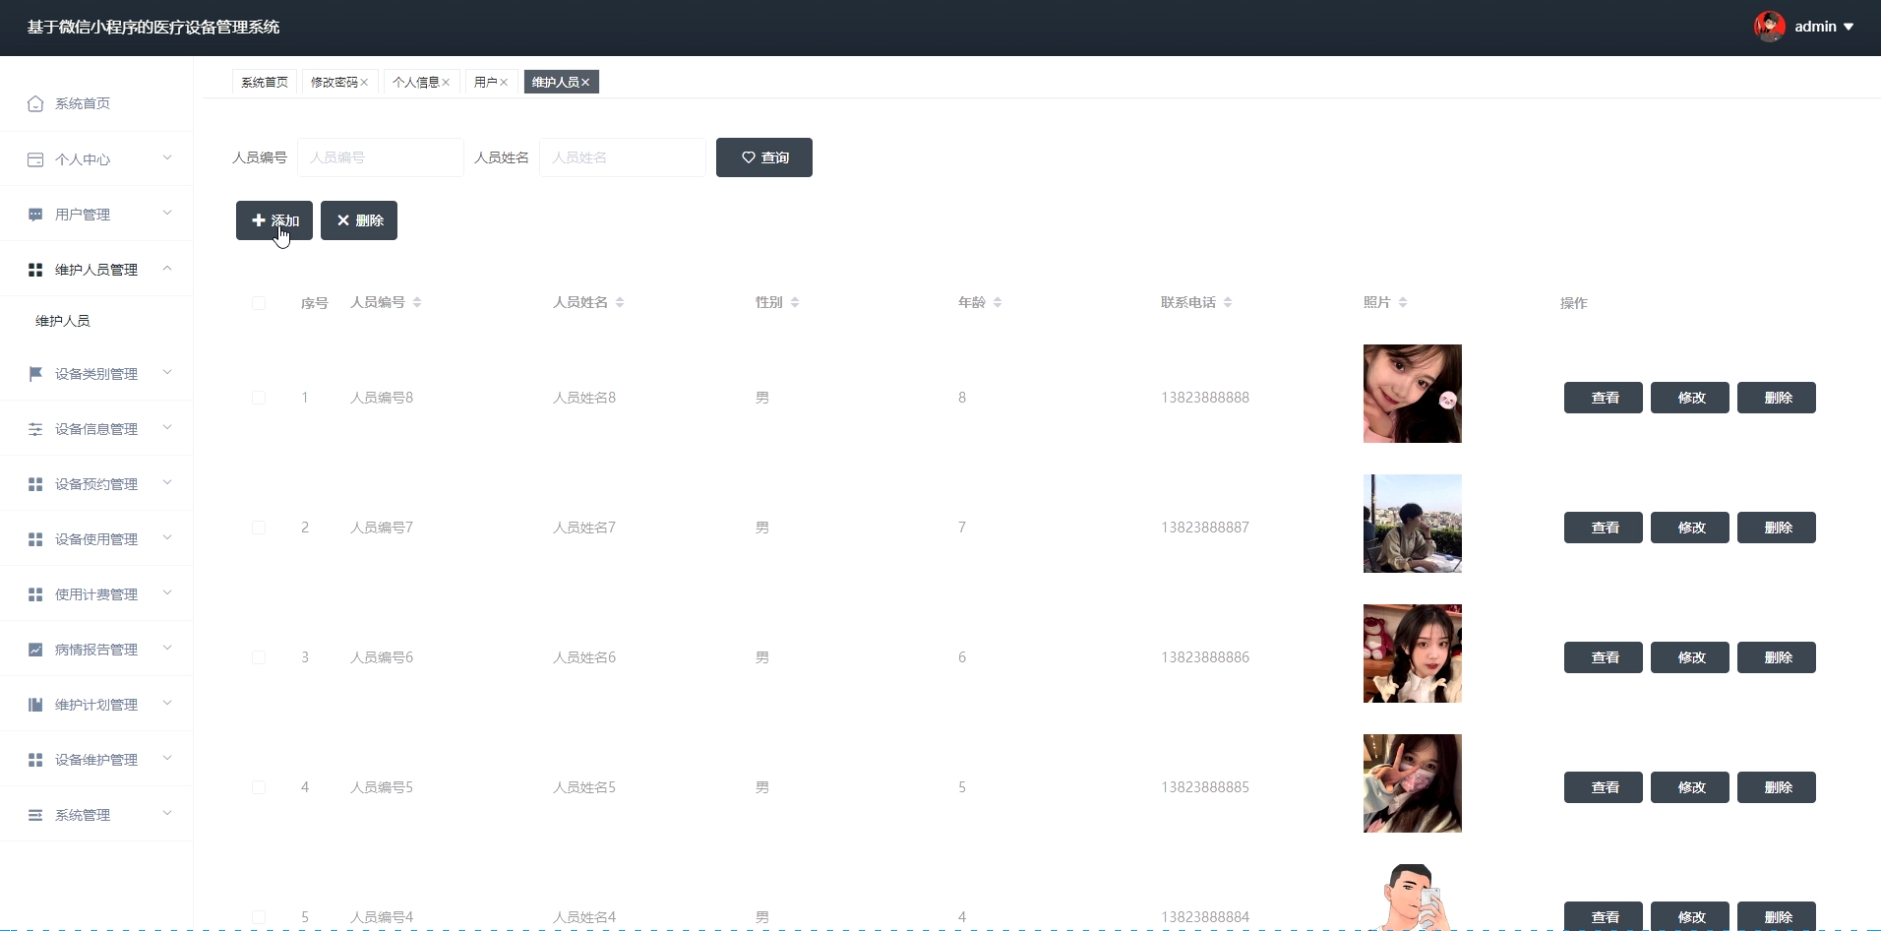Expand the 设备类别管理 menu chevron

(x=167, y=373)
